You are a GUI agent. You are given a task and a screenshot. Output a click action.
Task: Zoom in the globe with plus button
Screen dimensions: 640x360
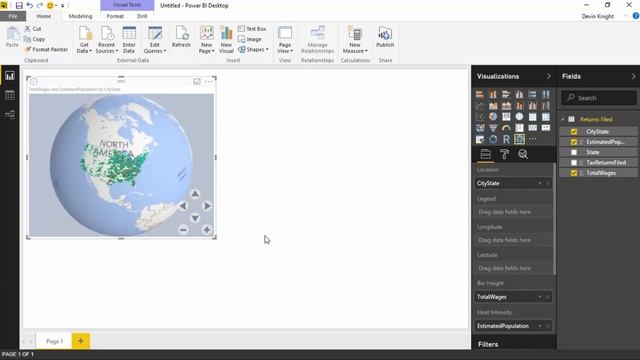tap(207, 230)
